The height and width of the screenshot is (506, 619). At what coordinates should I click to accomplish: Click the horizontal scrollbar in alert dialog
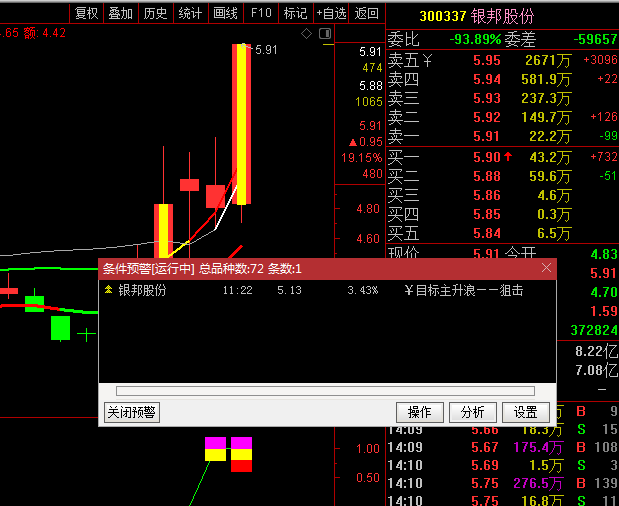click(x=325, y=391)
